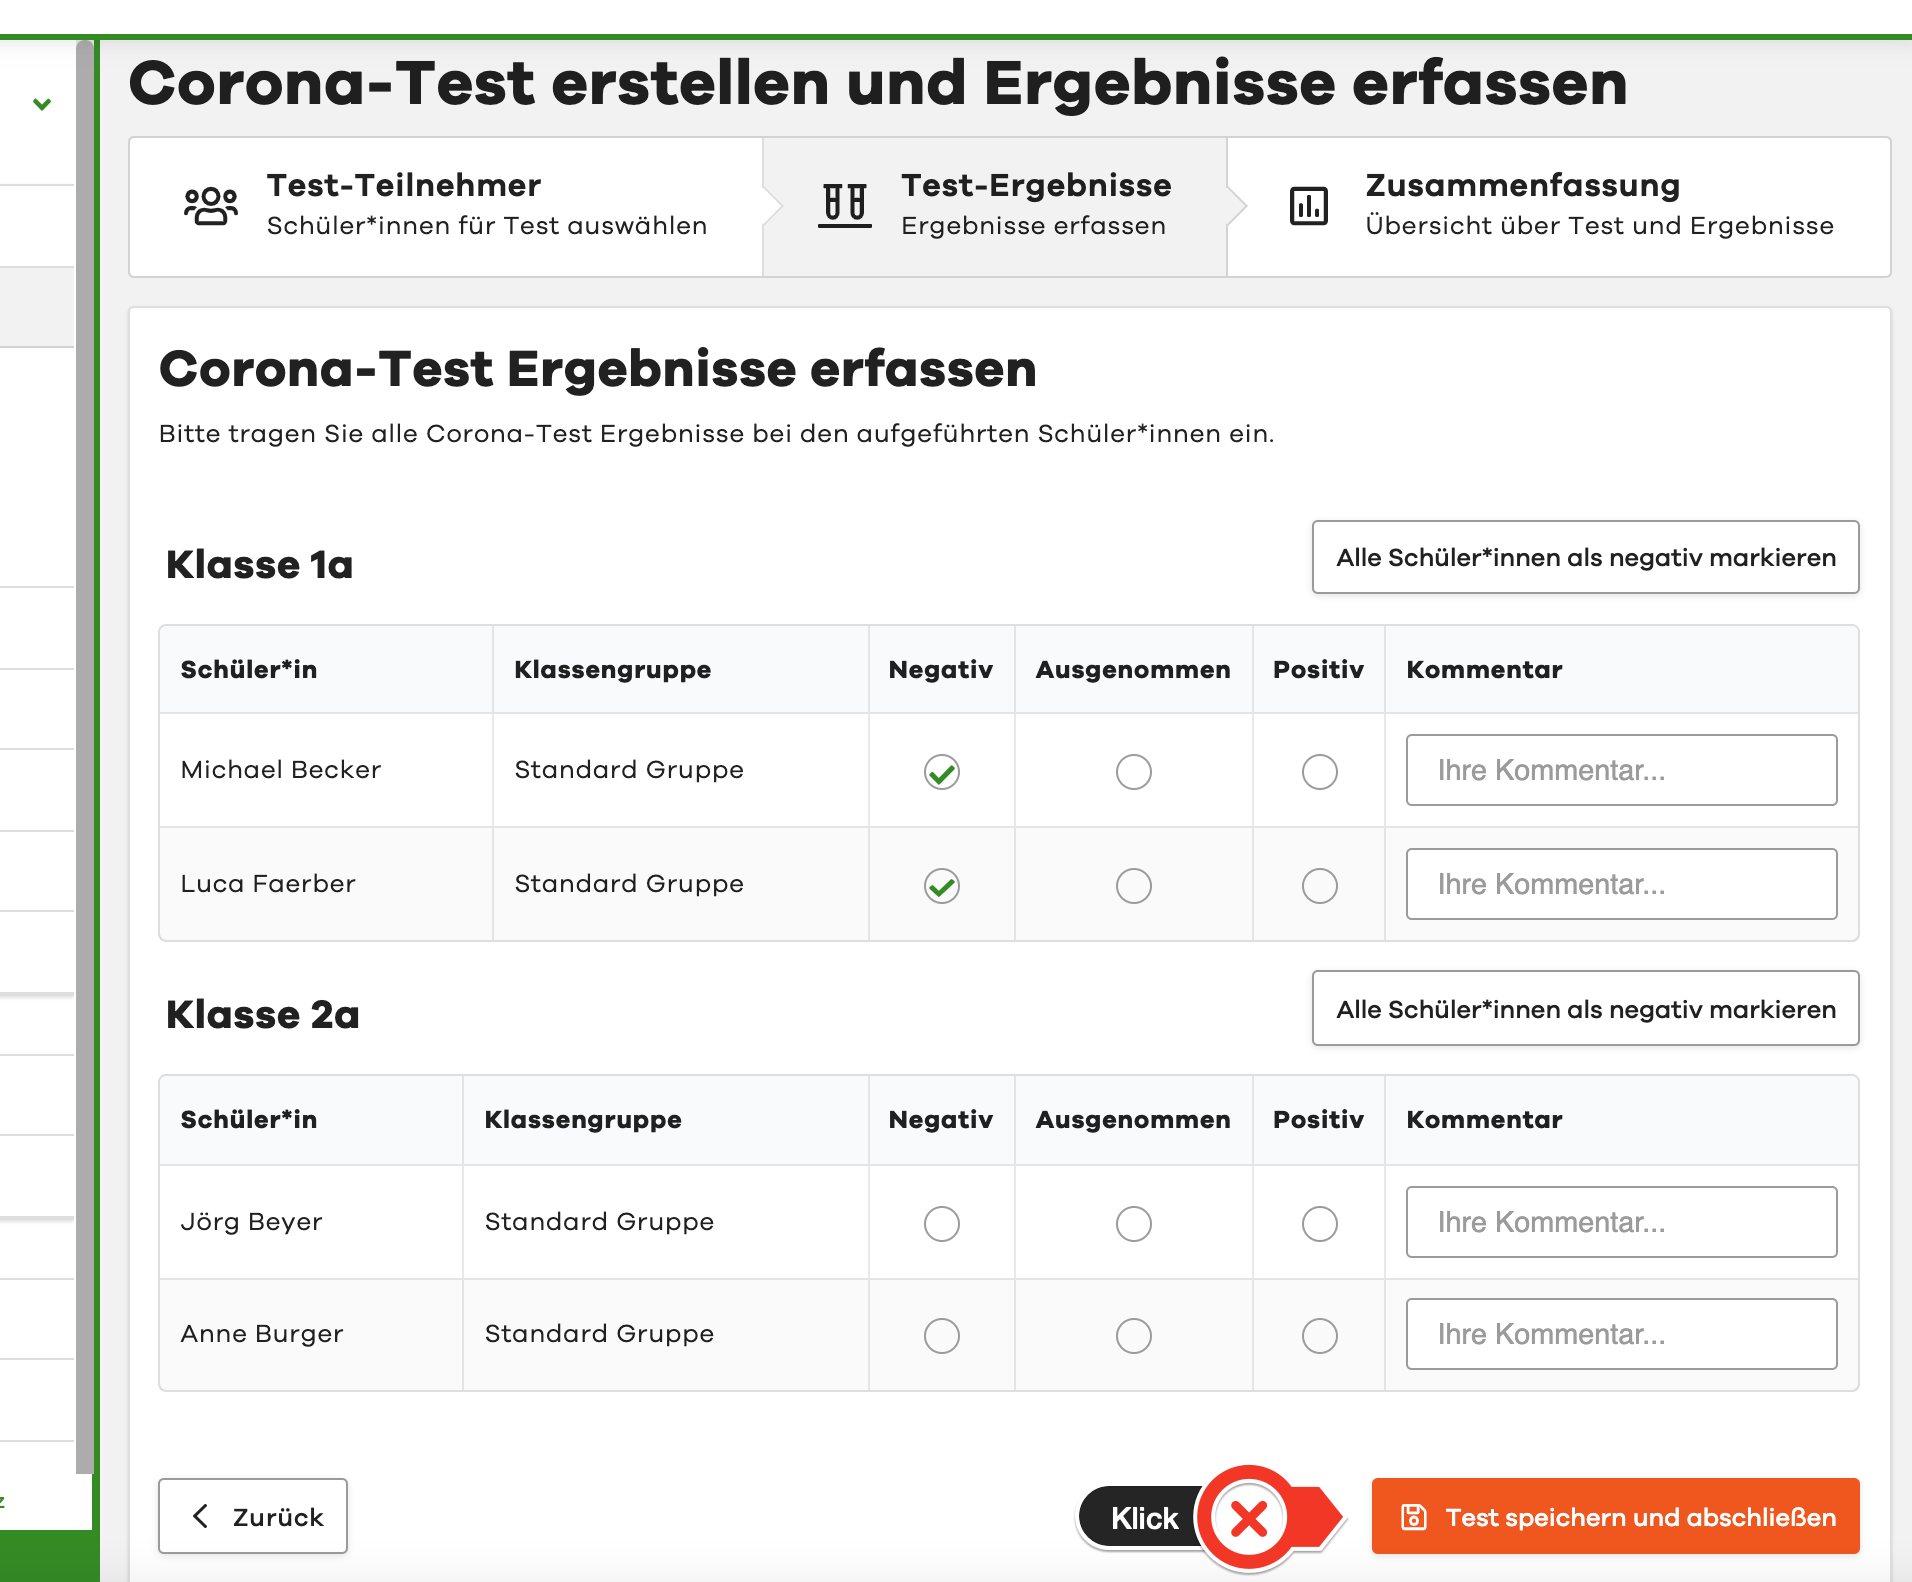Click the save icon in the orange button
Screen dimensions: 1912x1582
pyautogui.click(x=1413, y=1517)
